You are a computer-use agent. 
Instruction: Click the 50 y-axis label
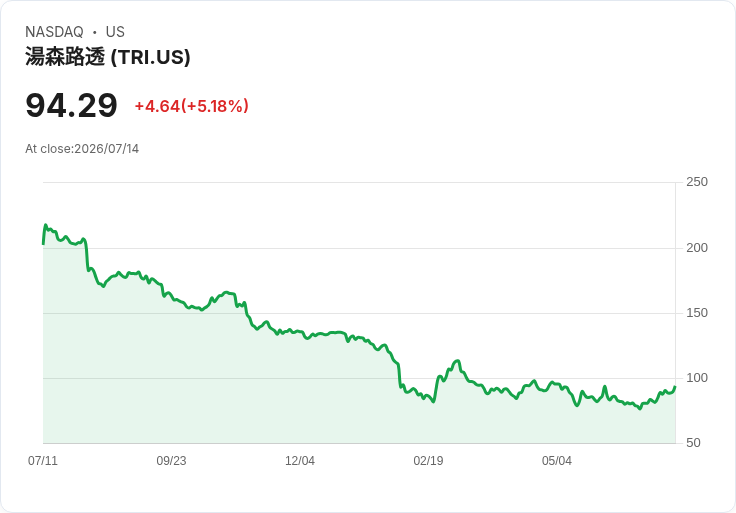[x=693, y=443]
